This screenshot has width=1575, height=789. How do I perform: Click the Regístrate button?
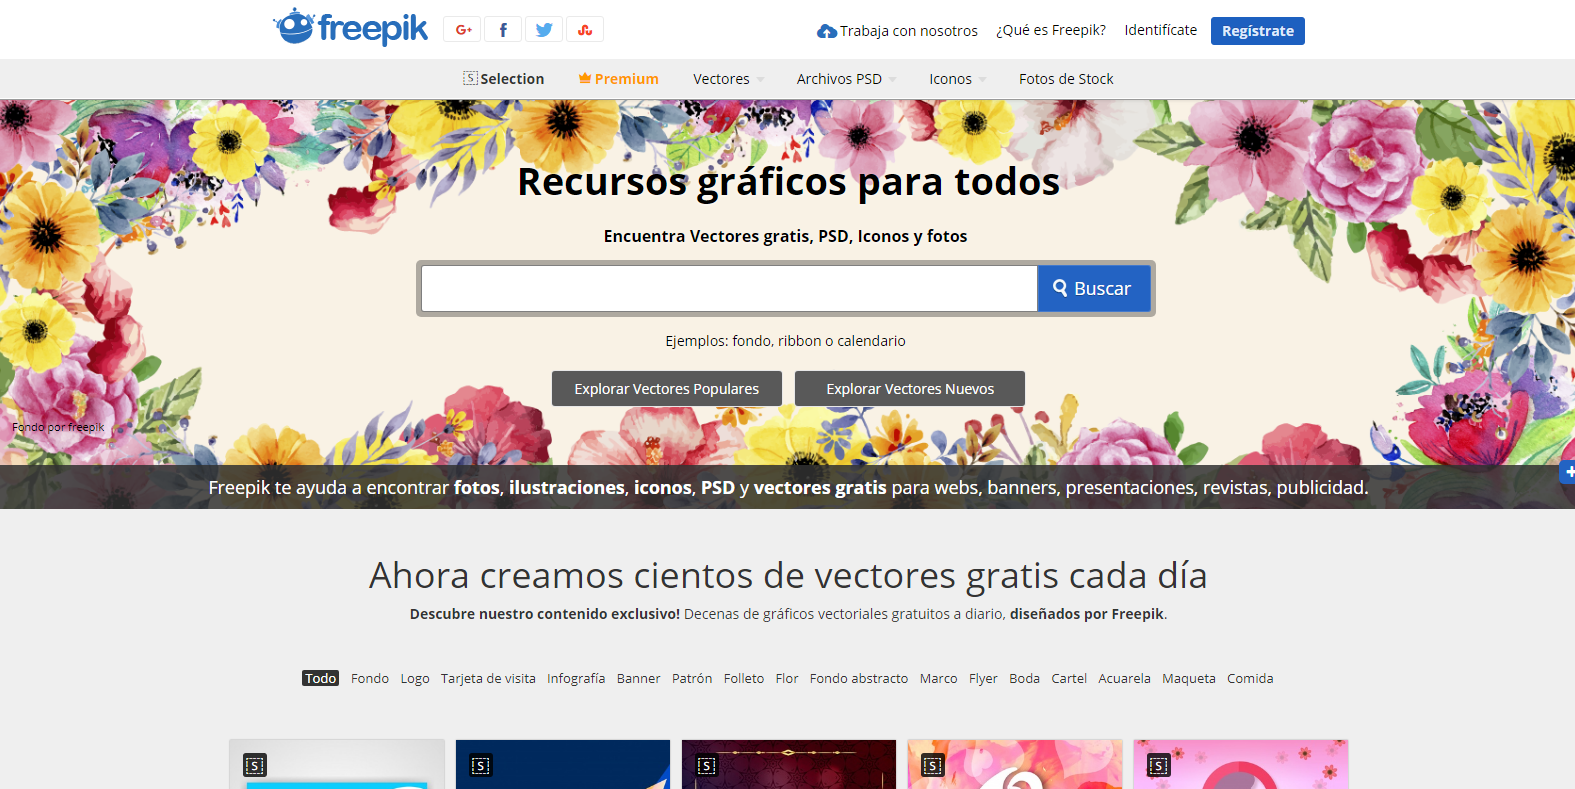[x=1258, y=31]
